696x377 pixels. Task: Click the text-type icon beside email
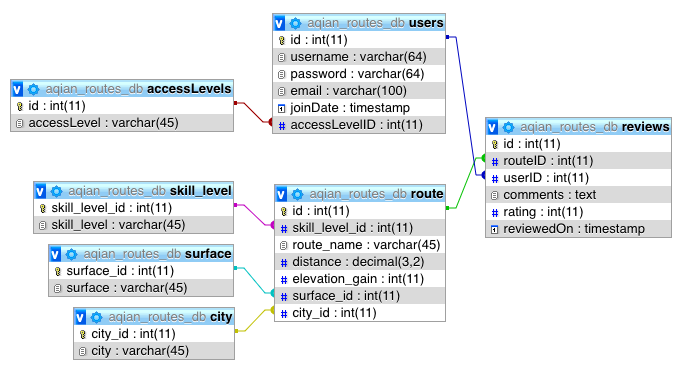(x=281, y=91)
